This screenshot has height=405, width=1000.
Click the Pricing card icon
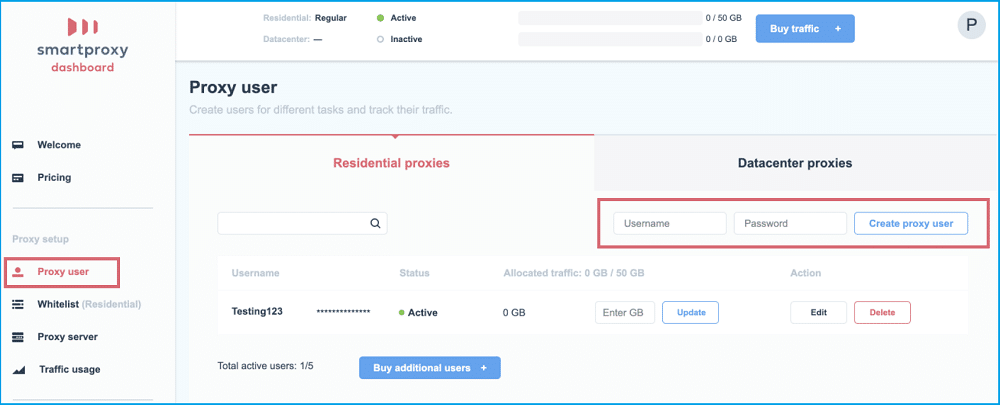tap(18, 177)
